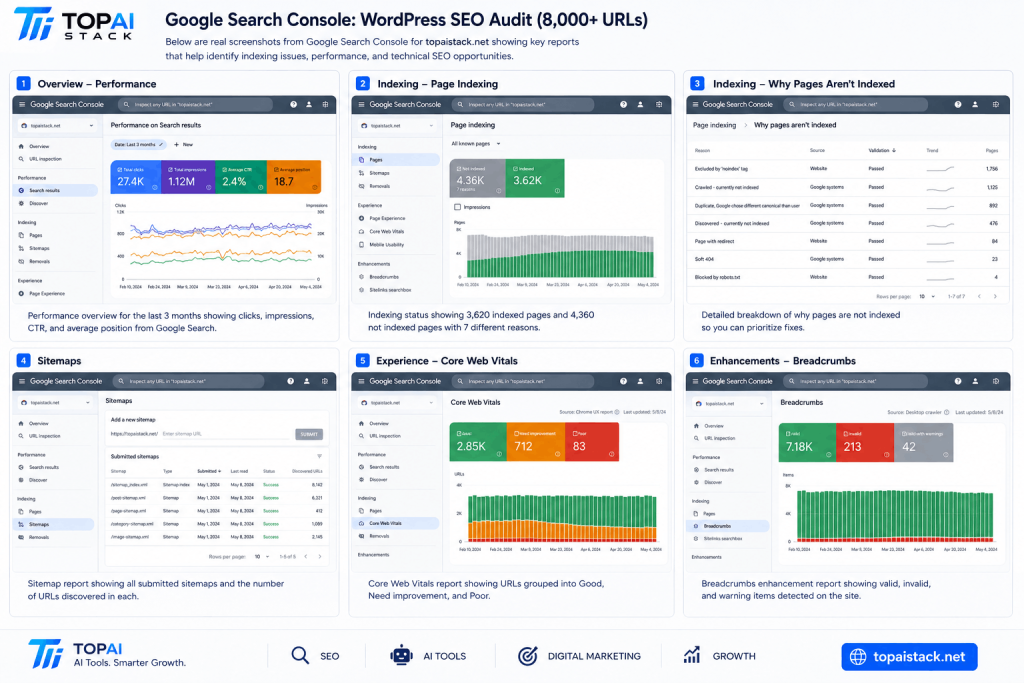Click Enter sitemap URL input field

227,434
